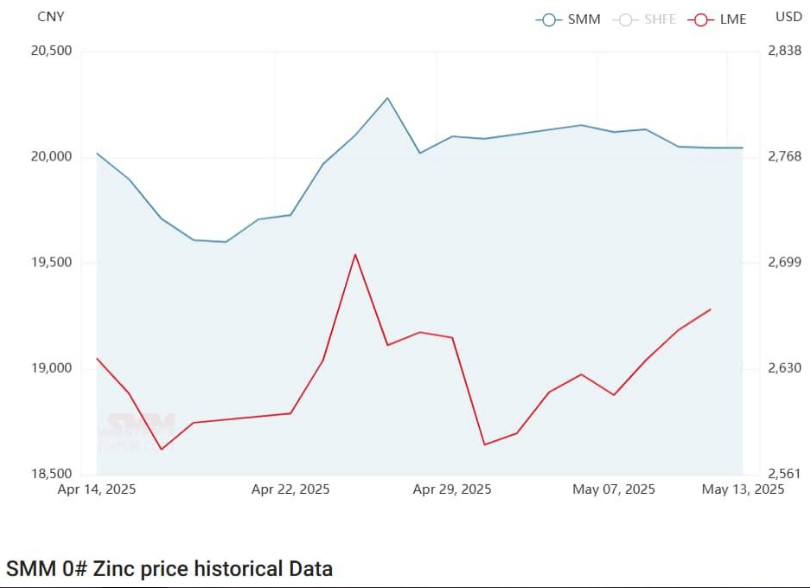Click the blue SMM legend circle marker
This screenshot has width=810, height=588.
[x=549, y=19]
